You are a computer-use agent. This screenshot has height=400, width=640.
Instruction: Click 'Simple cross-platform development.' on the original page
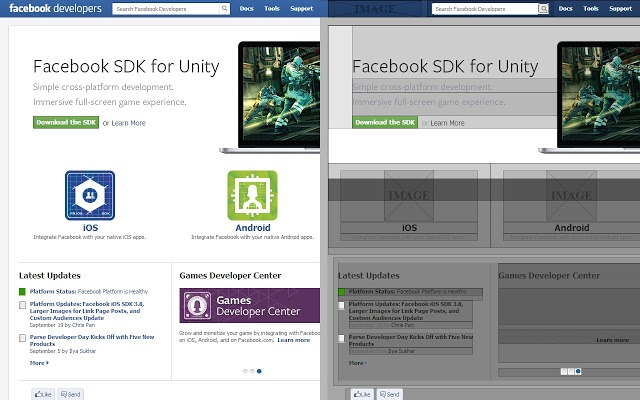tap(103, 87)
